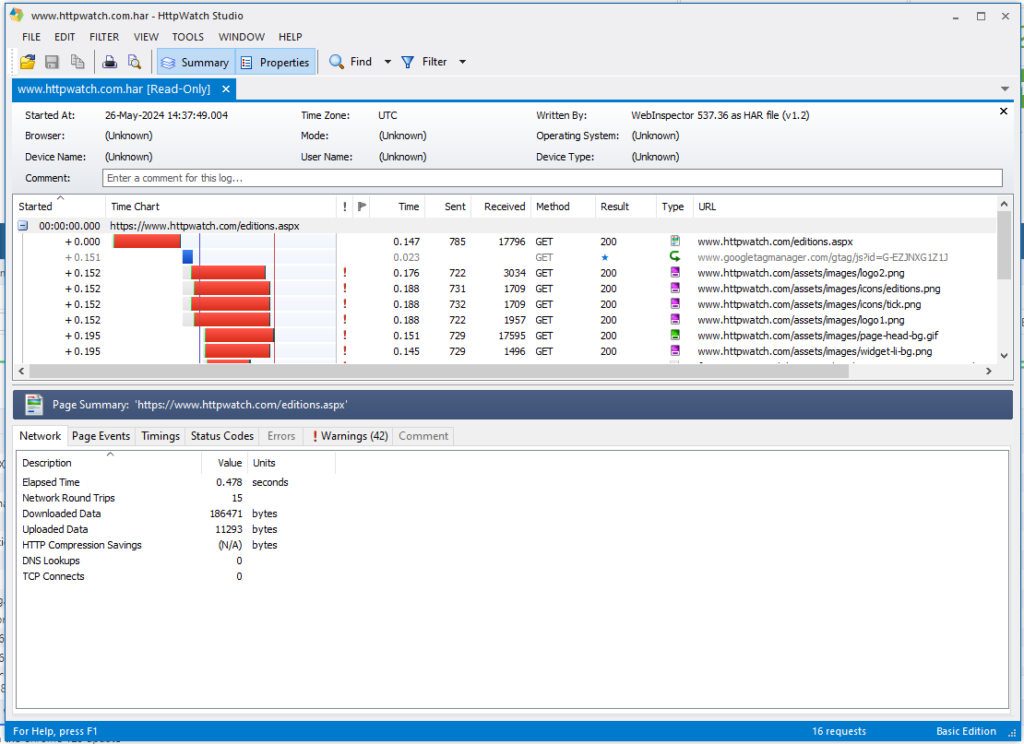Viewport: 1024px width, 744px height.
Task: Toggle the Properties panel button
Action: click(x=276, y=62)
